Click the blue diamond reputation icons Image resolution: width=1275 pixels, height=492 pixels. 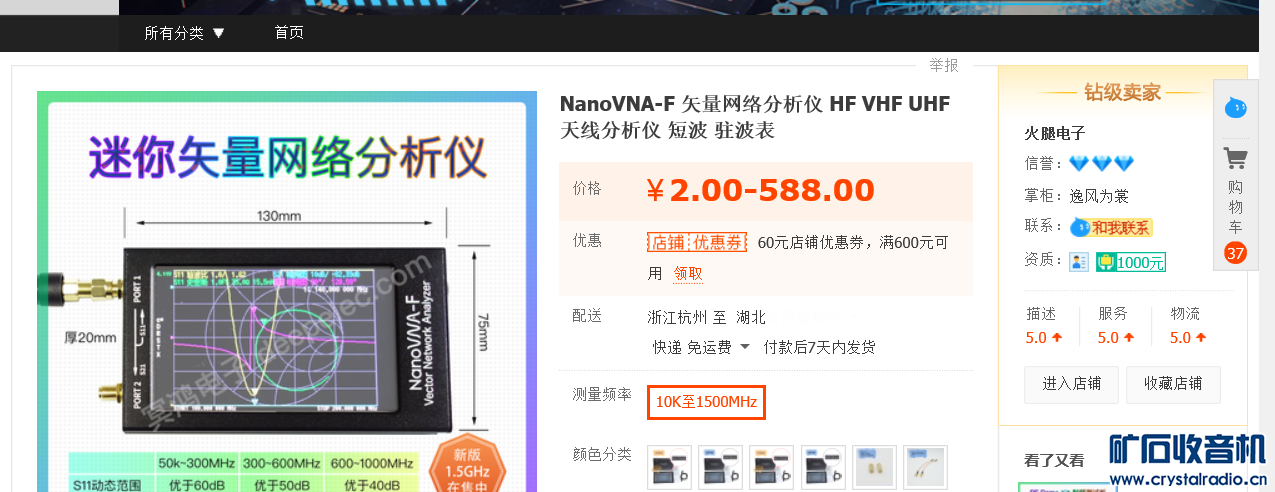click(1102, 163)
